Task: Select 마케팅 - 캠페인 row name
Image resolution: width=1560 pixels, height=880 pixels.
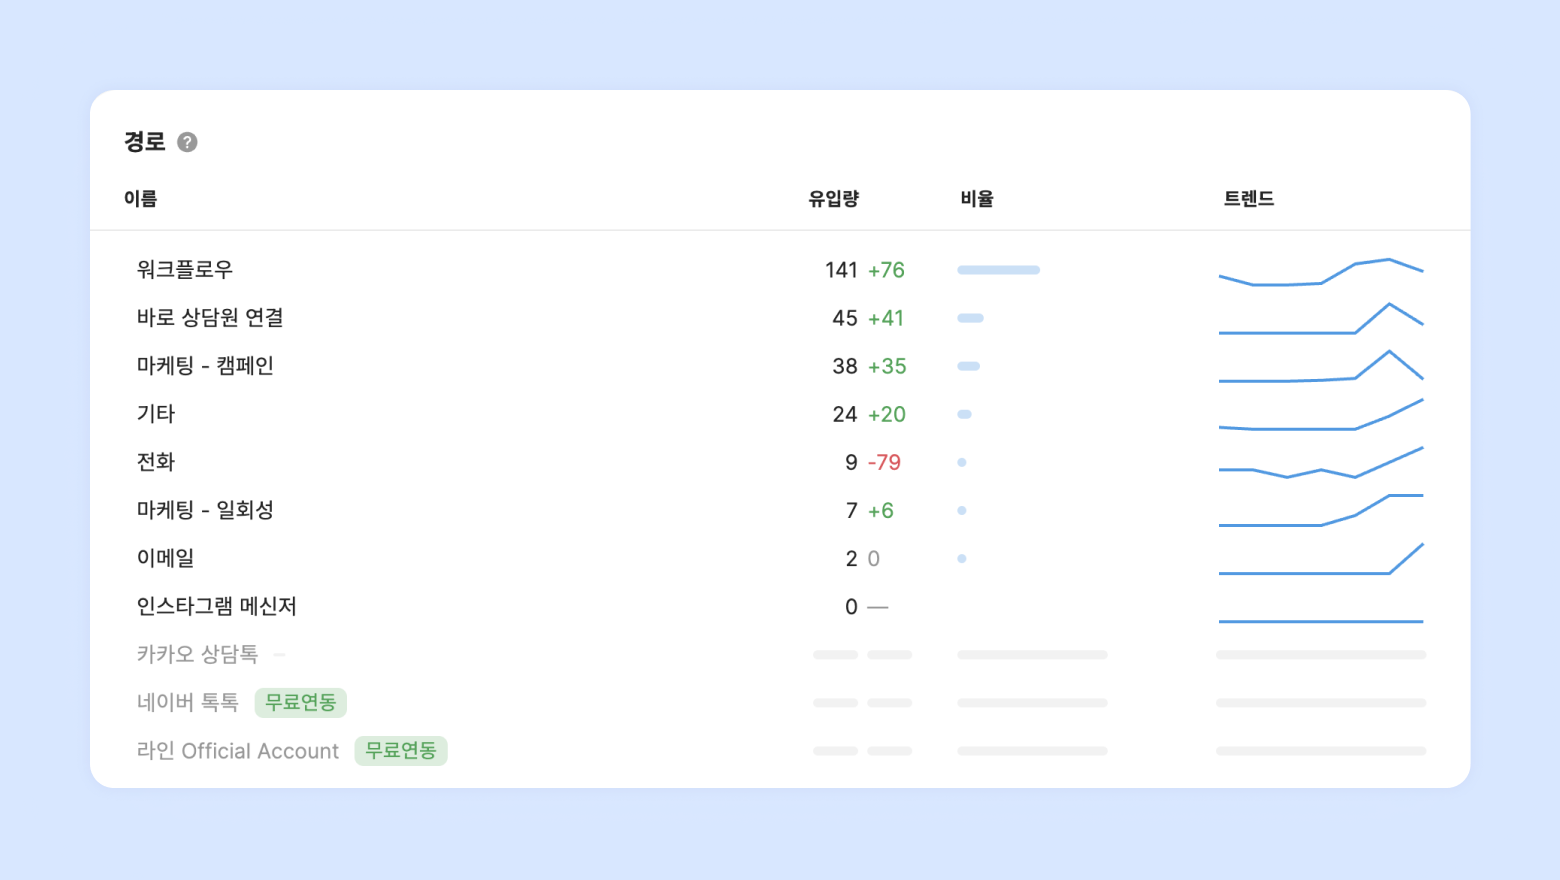Action: tap(205, 366)
